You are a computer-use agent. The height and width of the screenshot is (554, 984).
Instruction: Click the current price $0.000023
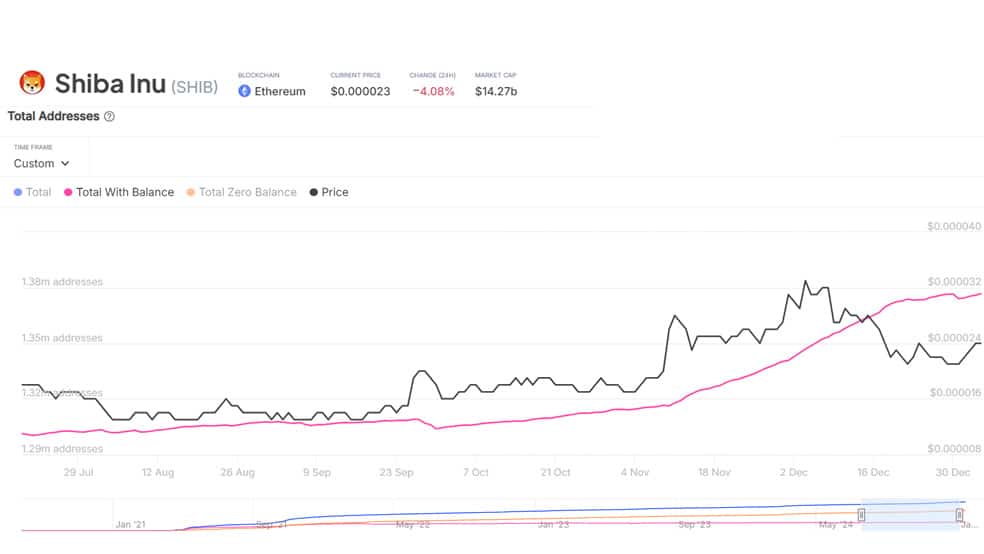click(360, 91)
